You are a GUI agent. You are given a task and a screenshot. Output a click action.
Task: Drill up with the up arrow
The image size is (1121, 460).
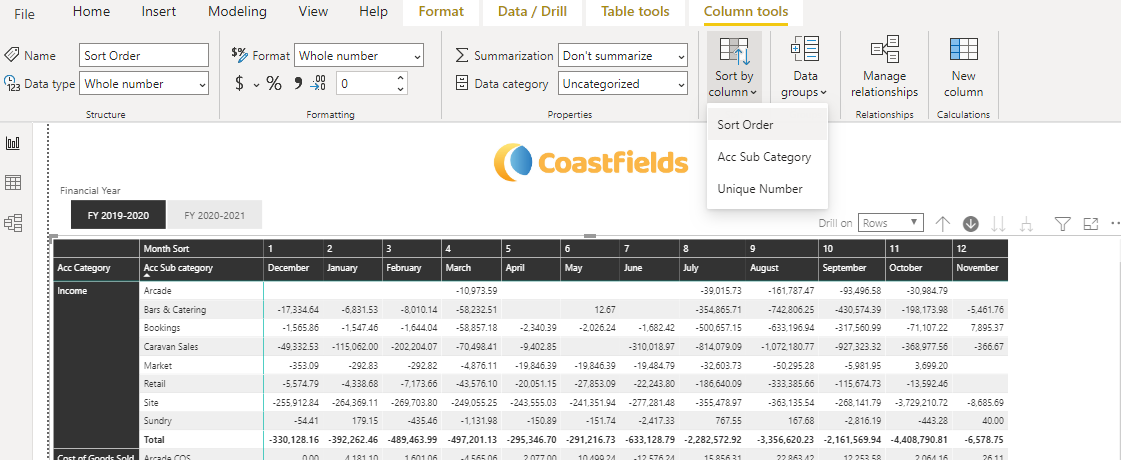click(942, 224)
